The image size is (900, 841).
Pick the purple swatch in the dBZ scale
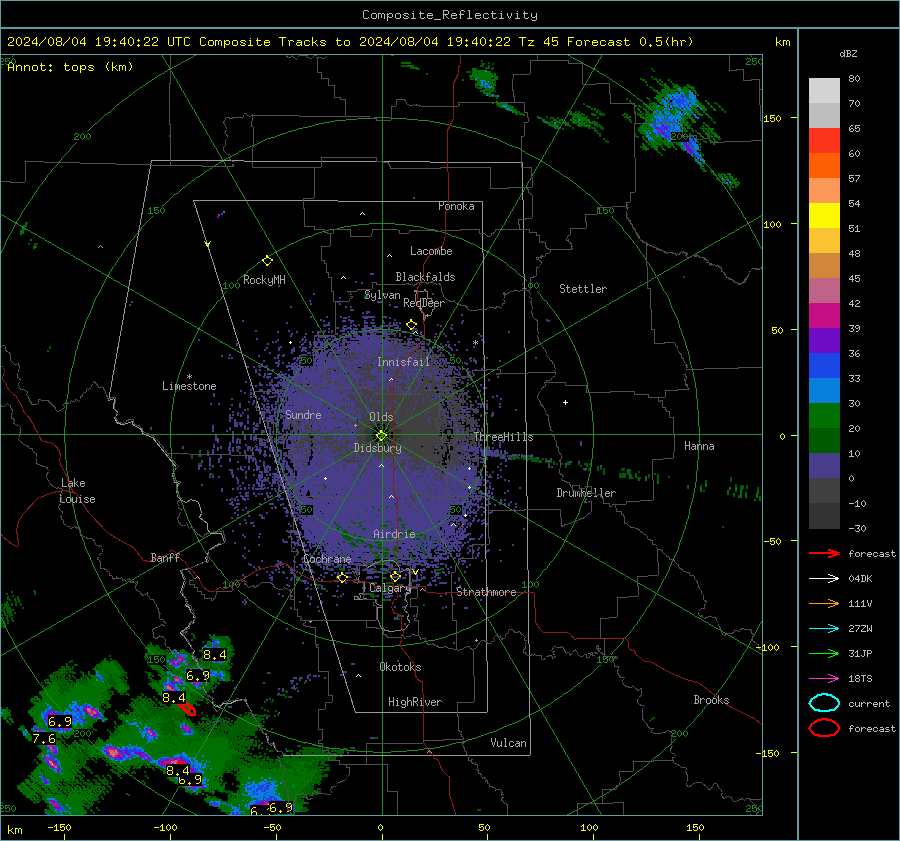(x=824, y=341)
